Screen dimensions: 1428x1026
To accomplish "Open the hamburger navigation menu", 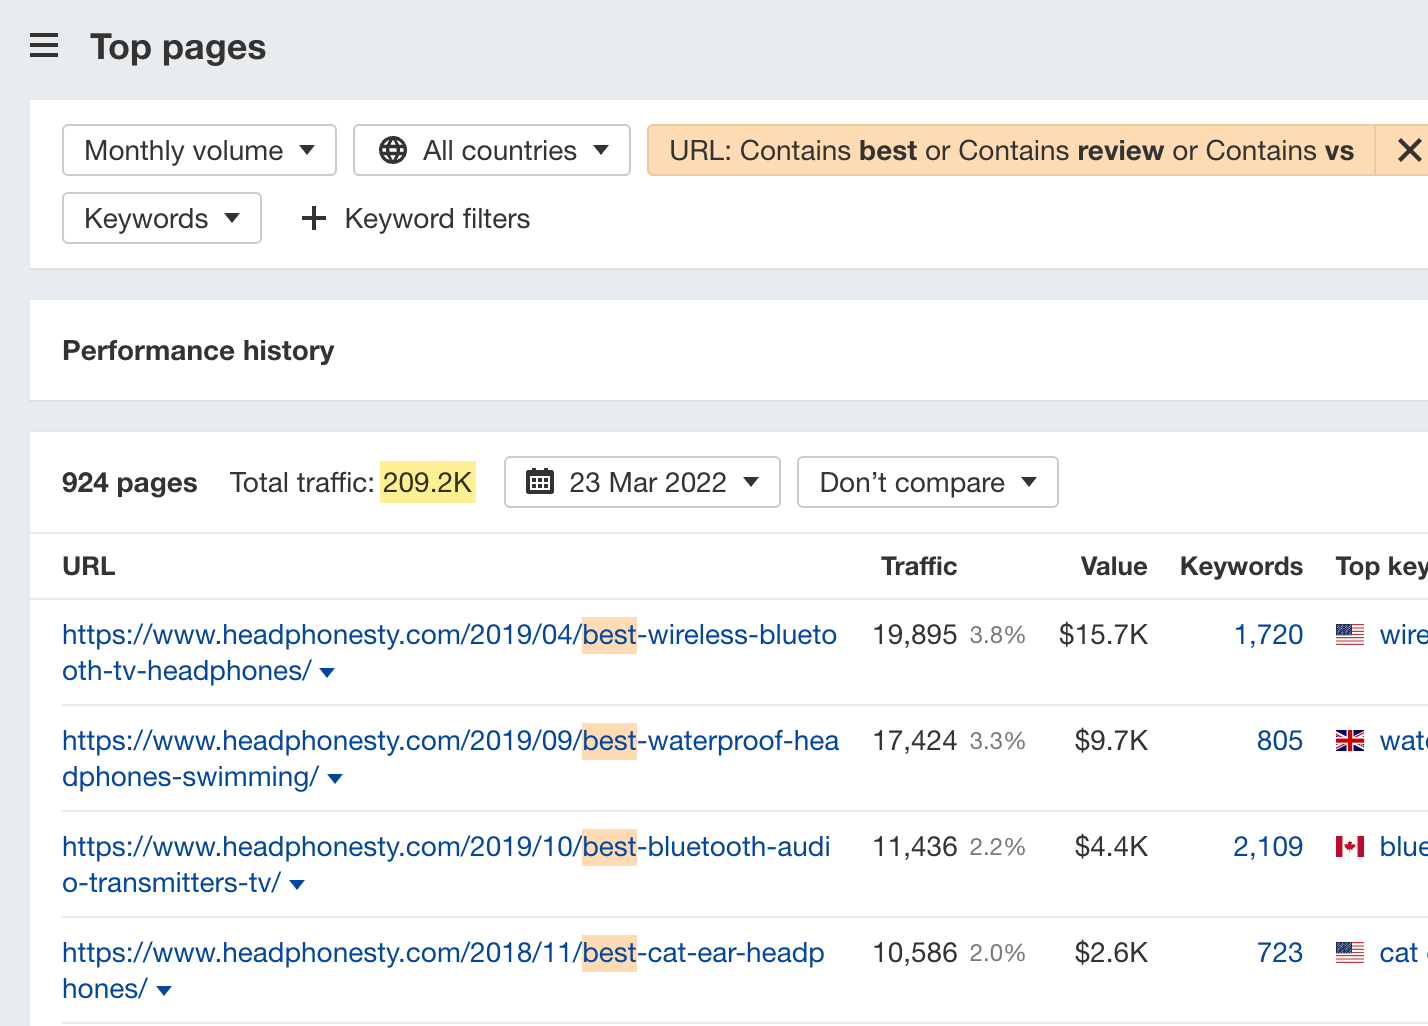I will coord(44,45).
